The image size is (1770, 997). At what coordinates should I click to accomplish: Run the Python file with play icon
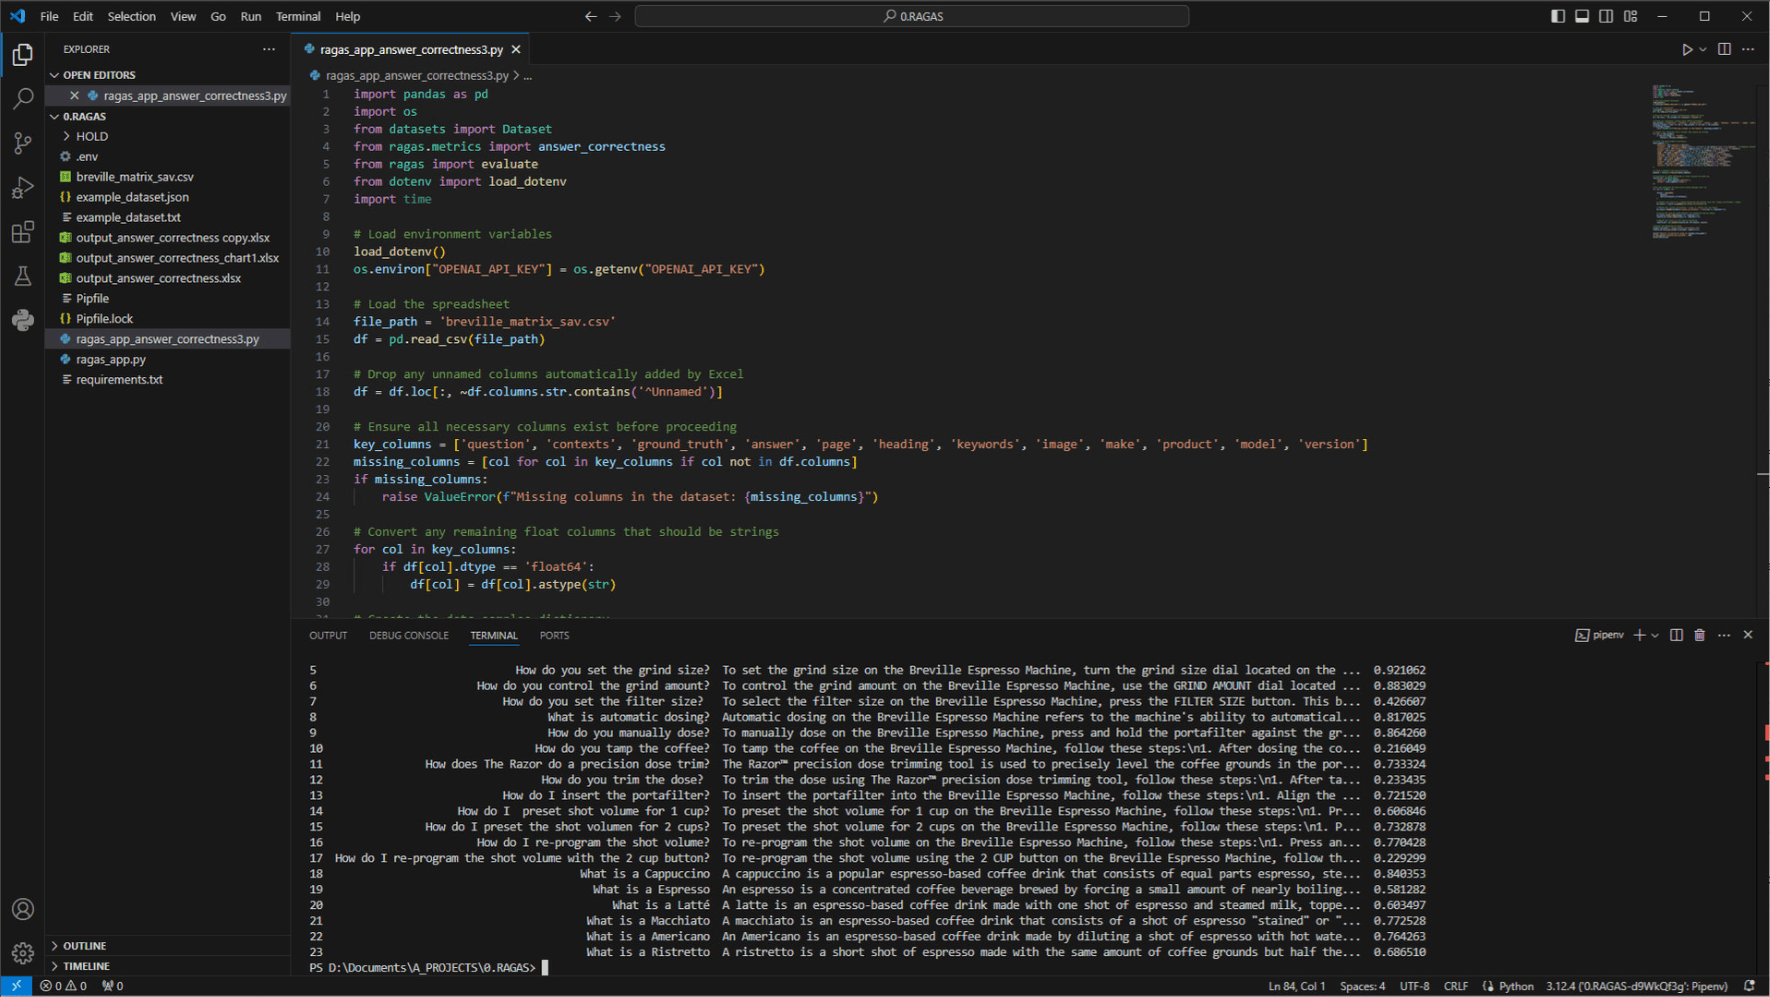tap(1686, 49)
